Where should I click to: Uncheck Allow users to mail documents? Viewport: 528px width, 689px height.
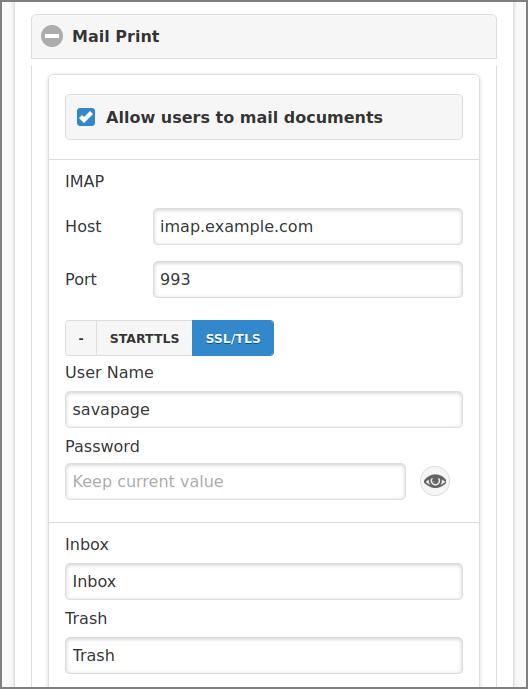coord(86,117)
